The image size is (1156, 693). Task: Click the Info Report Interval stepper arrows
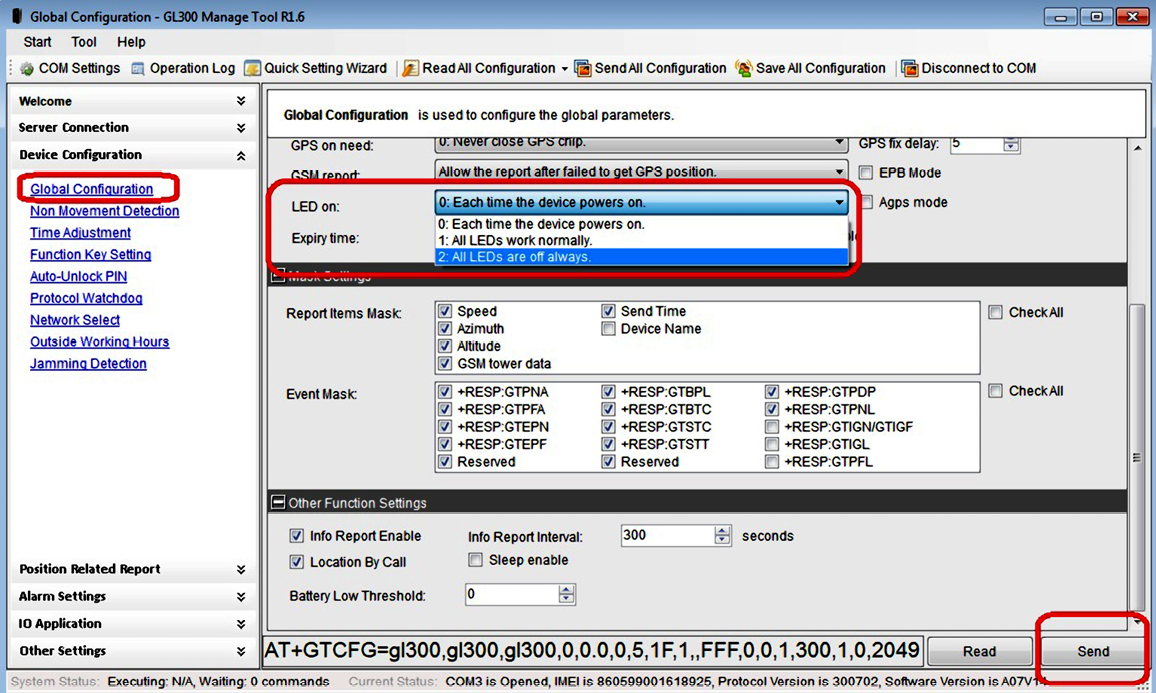click(722, 536)
